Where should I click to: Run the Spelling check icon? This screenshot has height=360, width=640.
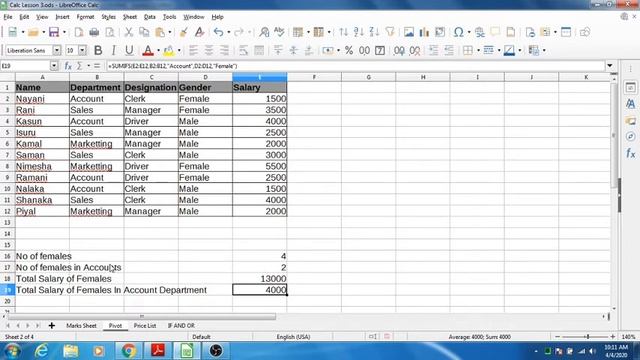tap(279, 32)
